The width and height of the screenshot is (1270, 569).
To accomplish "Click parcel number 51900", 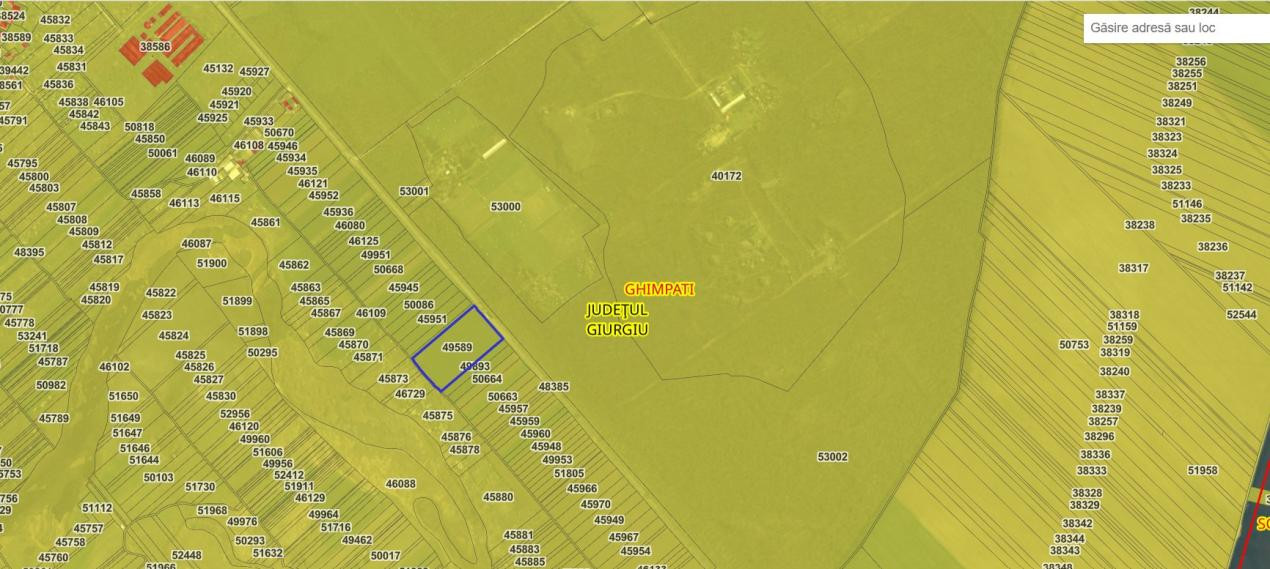I will pos(211,264).
